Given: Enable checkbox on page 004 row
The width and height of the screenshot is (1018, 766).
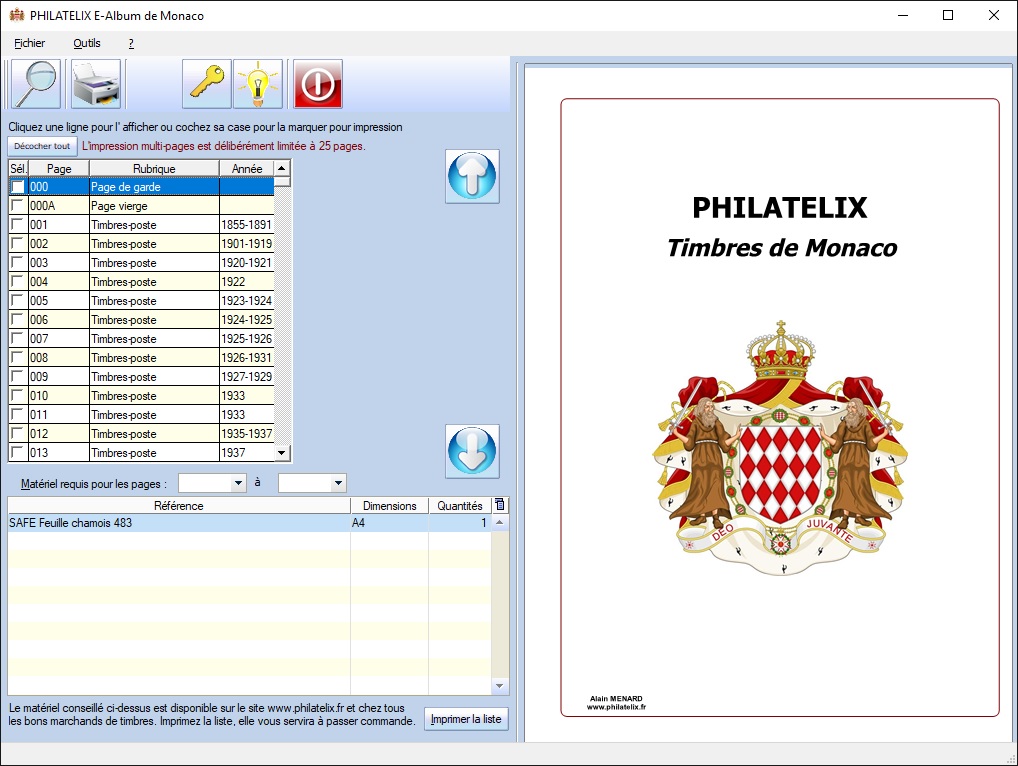Looking at the screenshot, I should (18, 281).
